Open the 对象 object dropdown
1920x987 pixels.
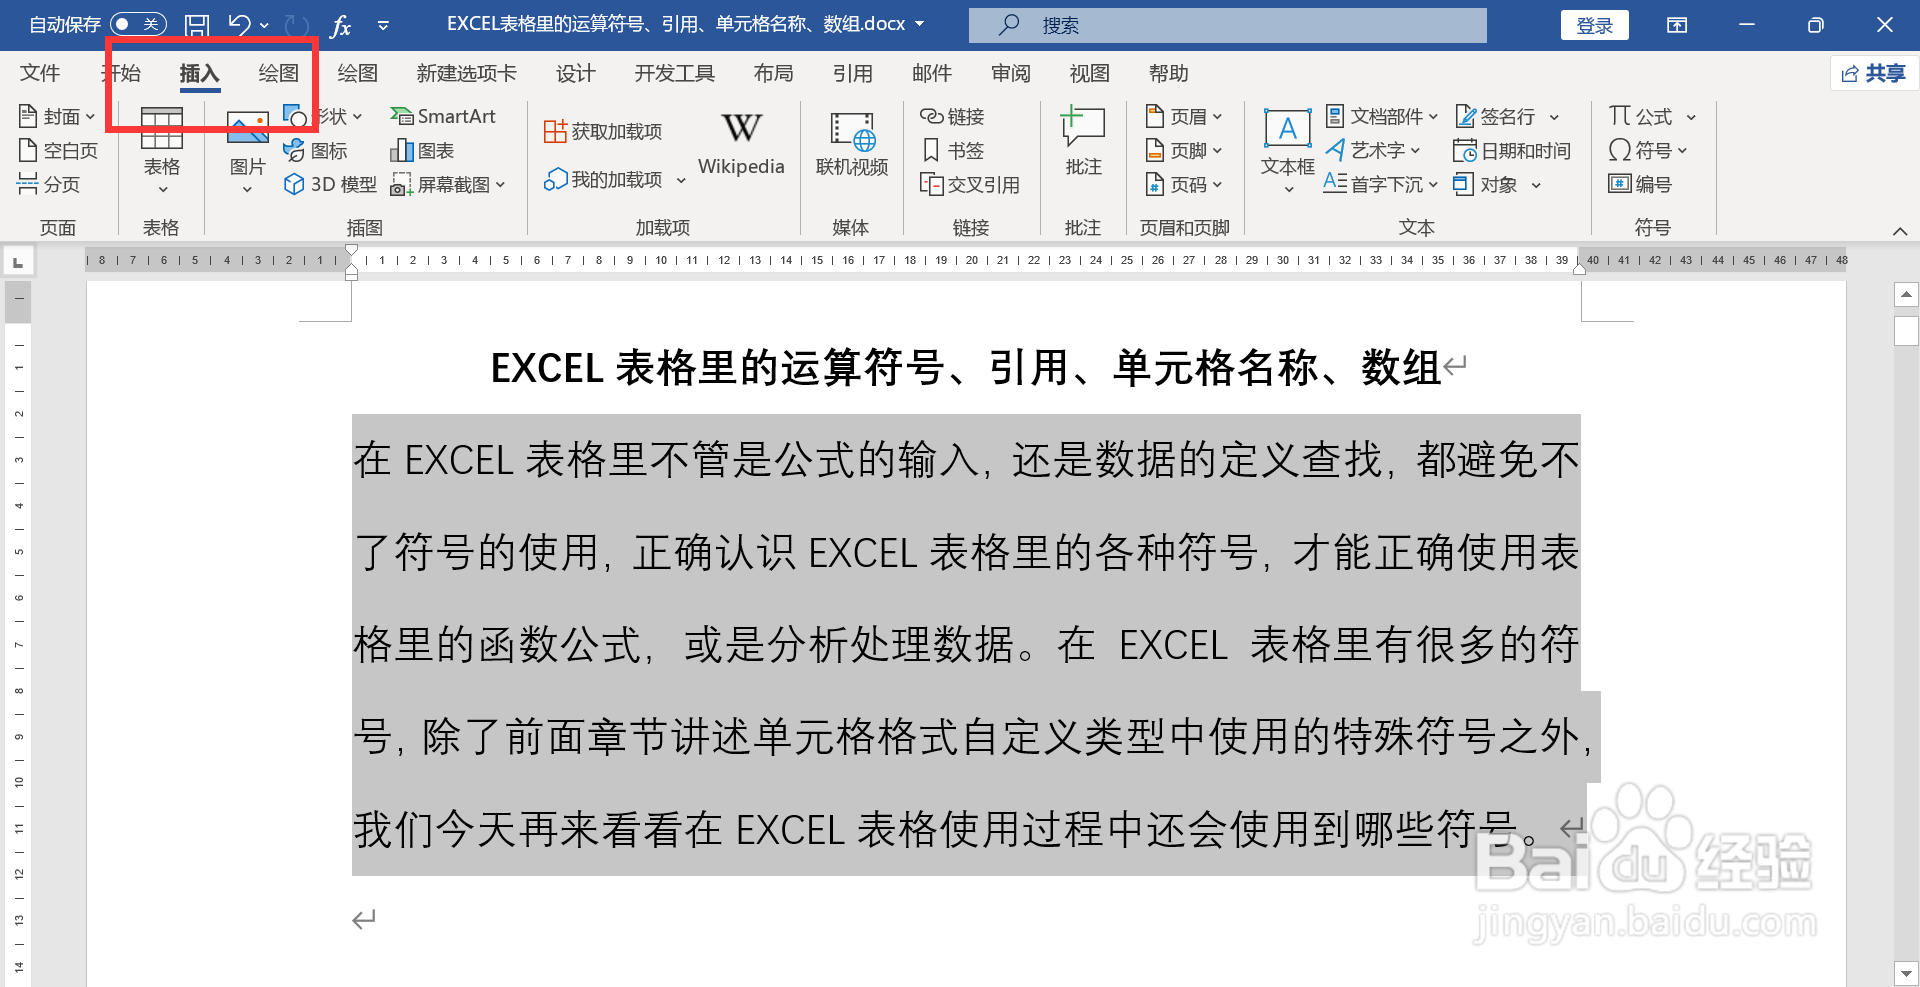tap(1497, 184)
